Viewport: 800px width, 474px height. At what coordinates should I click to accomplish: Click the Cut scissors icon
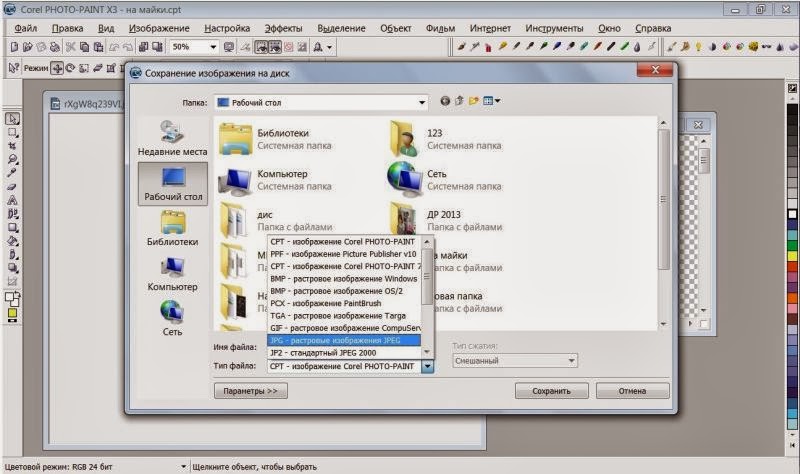(70, 47)
